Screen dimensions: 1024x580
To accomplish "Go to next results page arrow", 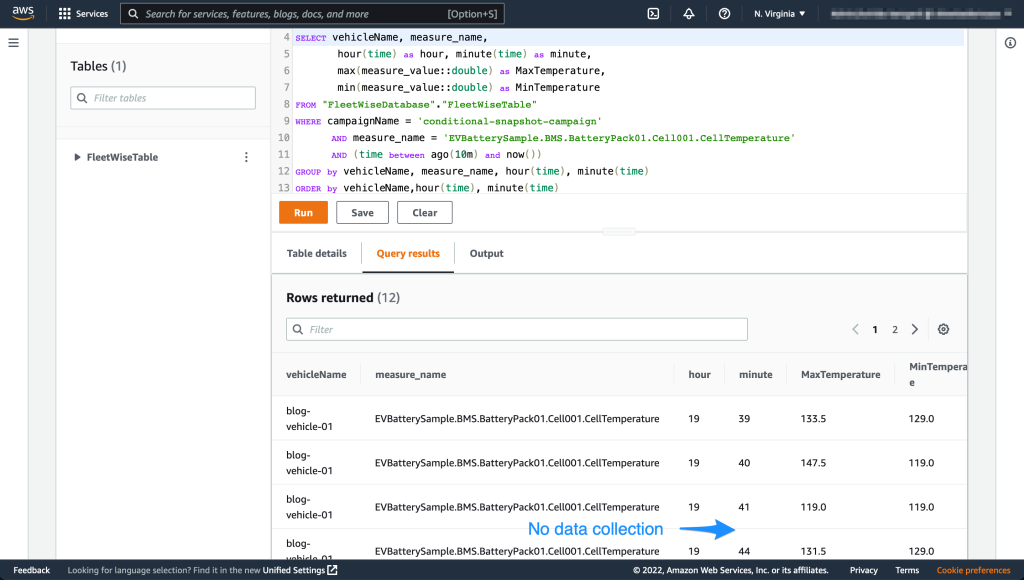I will click(915, 329).
